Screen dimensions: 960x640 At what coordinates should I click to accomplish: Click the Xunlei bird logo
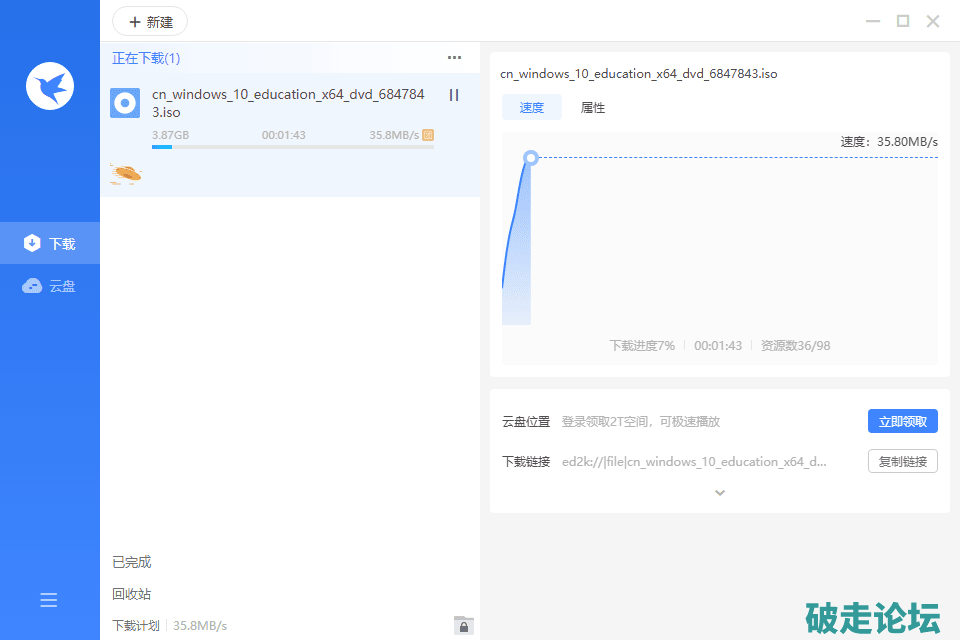50,86
